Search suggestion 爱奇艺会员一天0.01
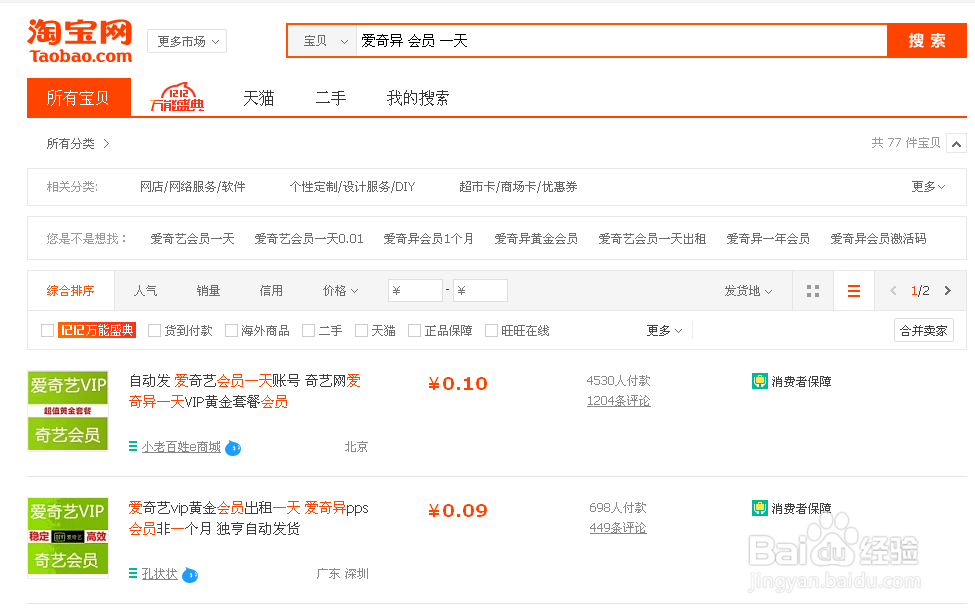 pos(309,239)
